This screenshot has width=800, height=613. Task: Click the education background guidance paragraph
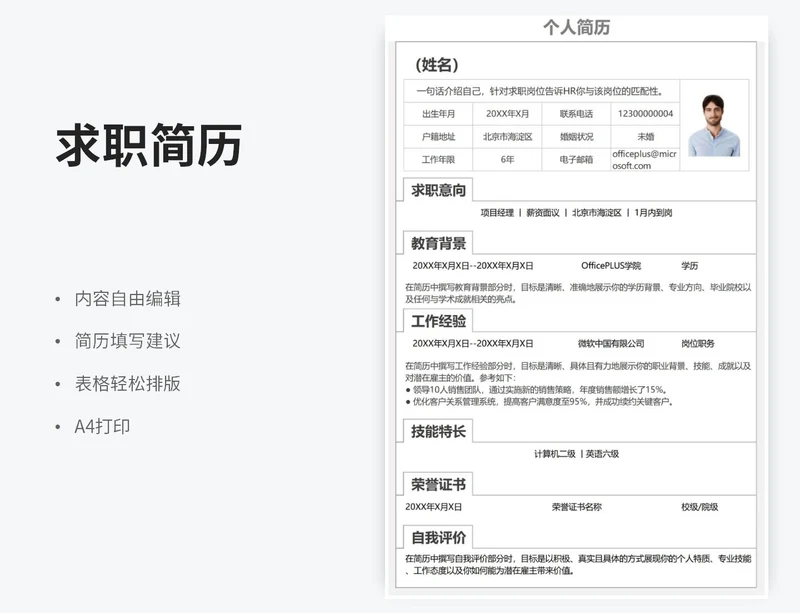[578, 293]
